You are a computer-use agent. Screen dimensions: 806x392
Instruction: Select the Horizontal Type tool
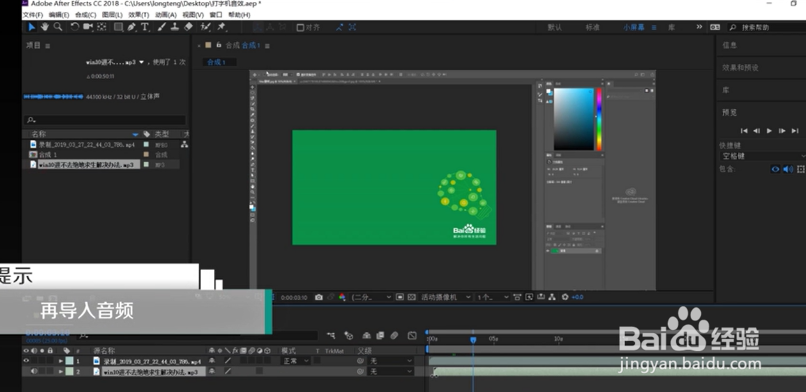(x=145, y=27)
